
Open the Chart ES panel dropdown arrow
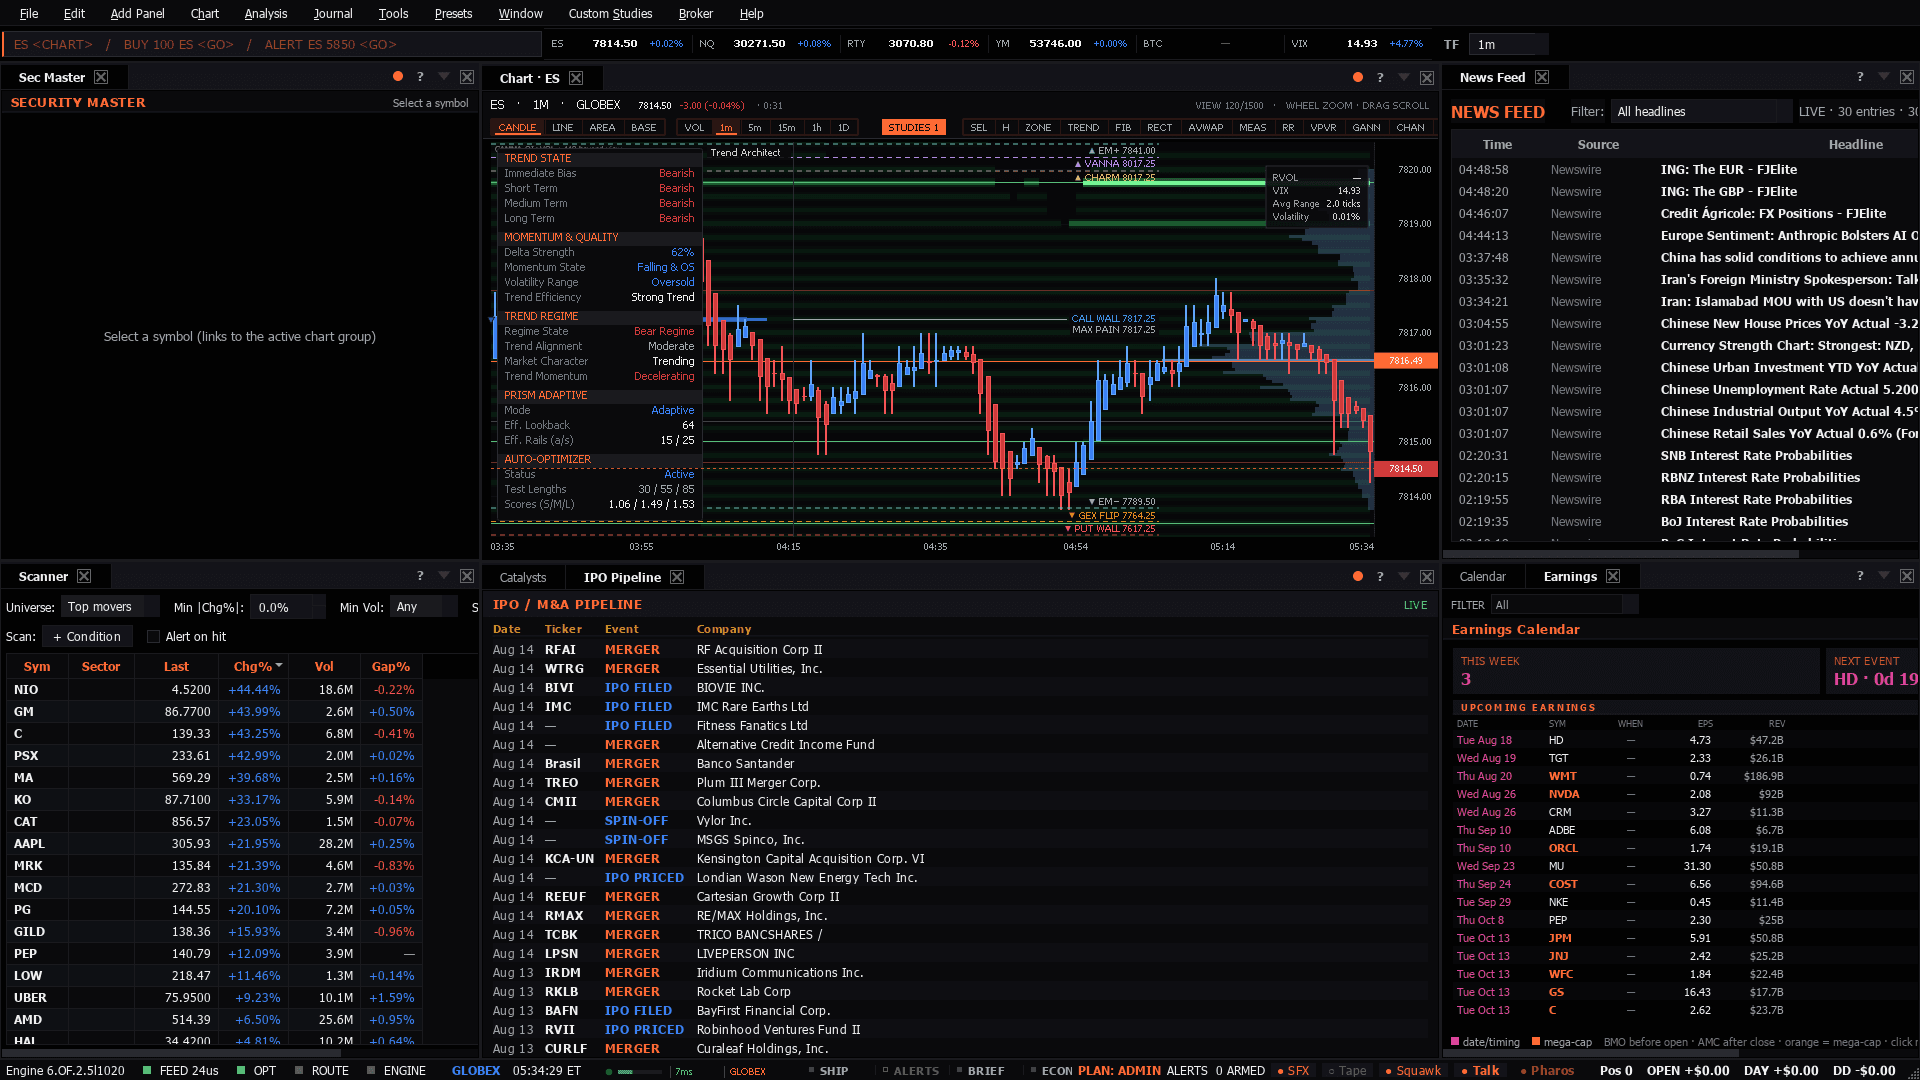[x=1404, y=78]
